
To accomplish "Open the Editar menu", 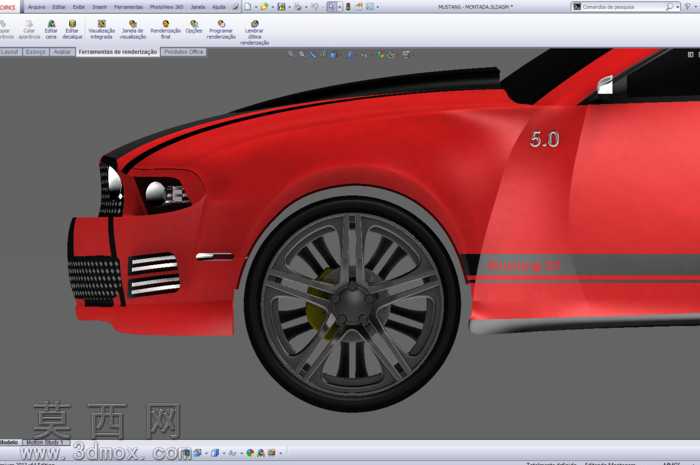I will 58,7.
